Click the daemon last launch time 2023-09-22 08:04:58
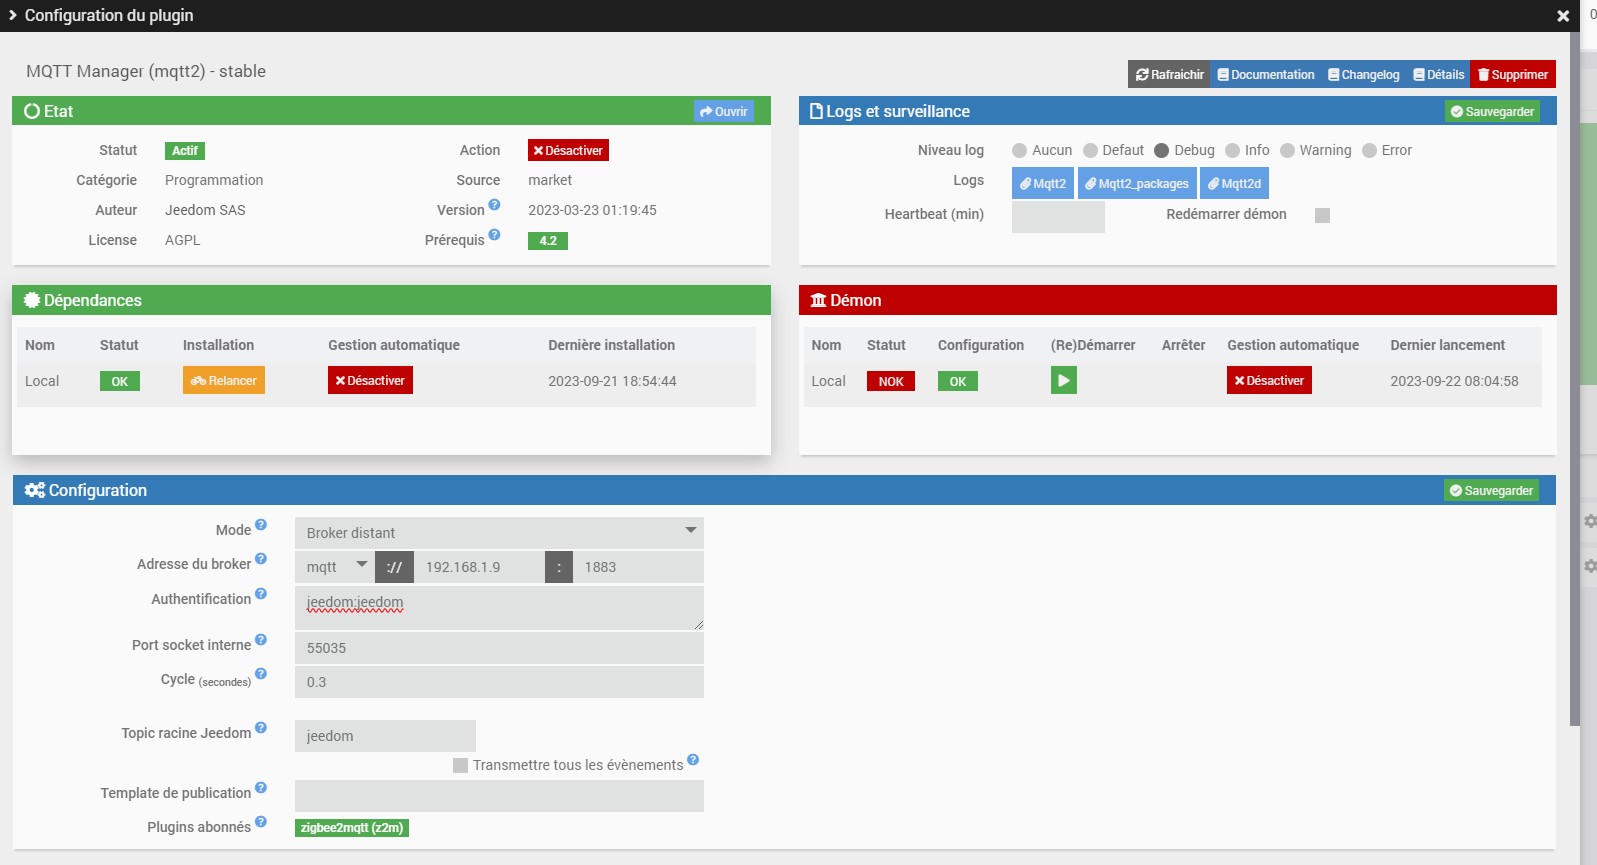The width and height of the screenshot is (1597, 865). click(x=1454, y=381)
